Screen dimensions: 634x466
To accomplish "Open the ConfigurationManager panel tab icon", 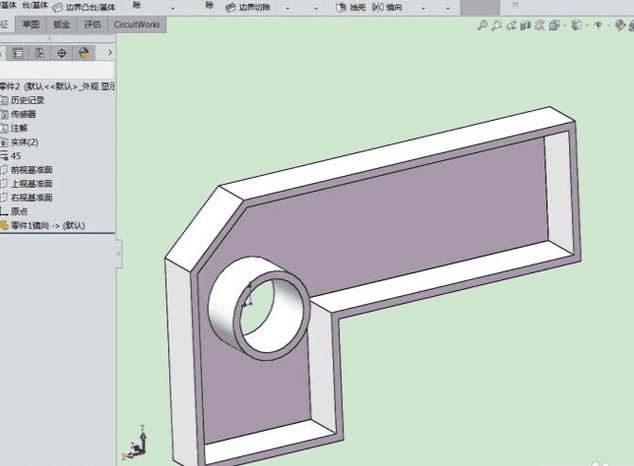I will pyautogui.click(x=40, y=53).
